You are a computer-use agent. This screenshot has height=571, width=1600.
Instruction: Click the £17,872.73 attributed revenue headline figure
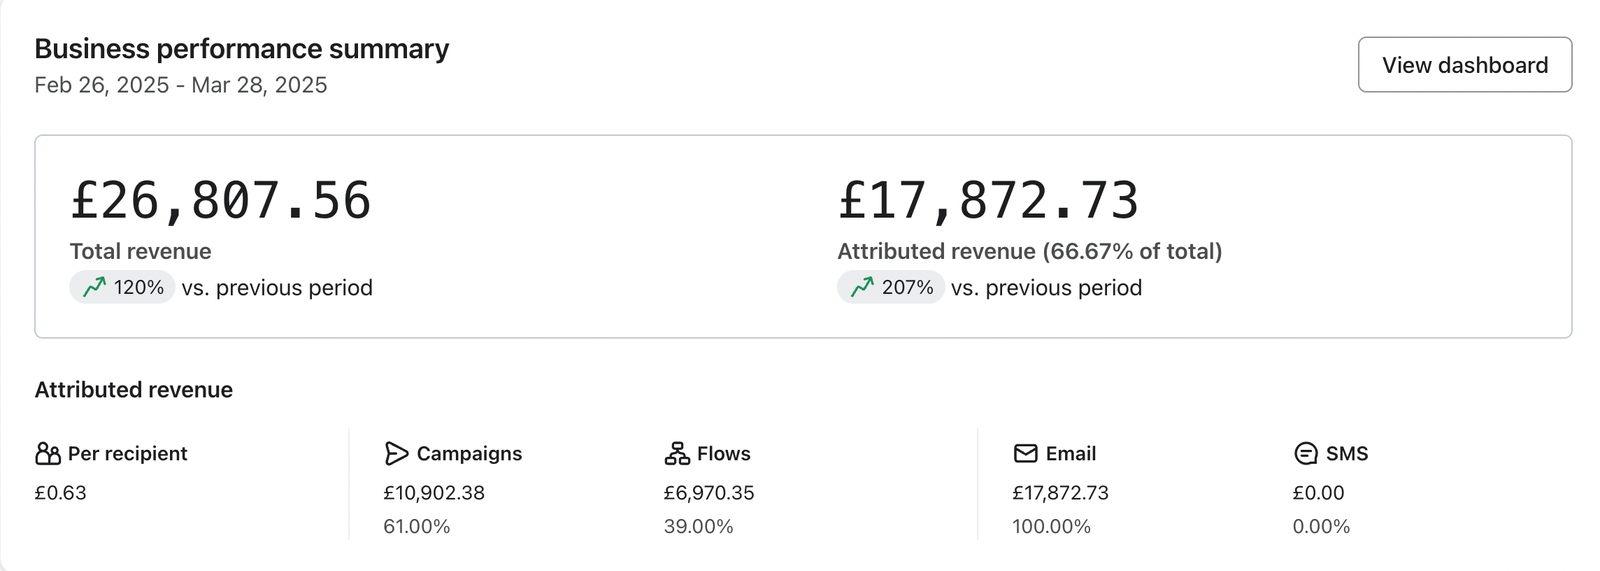(x=988, y=201)
